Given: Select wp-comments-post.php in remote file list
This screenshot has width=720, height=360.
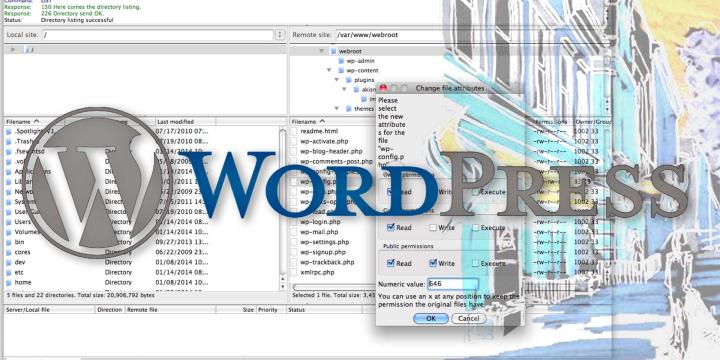Looking at the screenshot, I should click(336, 162).
